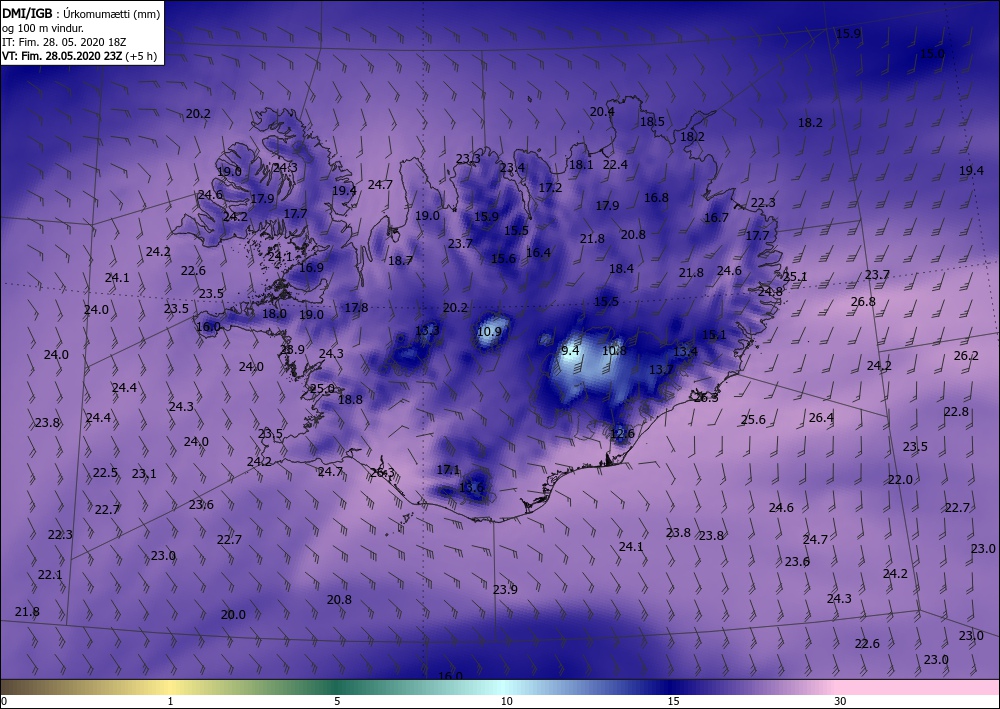Select the value label "22.4"
Screen dimensions: 1000x709
pyautogui.click(x=615, y=164)
